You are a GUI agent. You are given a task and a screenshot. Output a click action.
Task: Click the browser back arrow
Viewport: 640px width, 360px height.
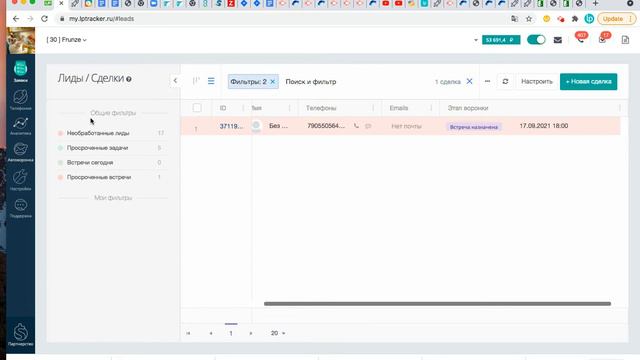click(16, 19)
